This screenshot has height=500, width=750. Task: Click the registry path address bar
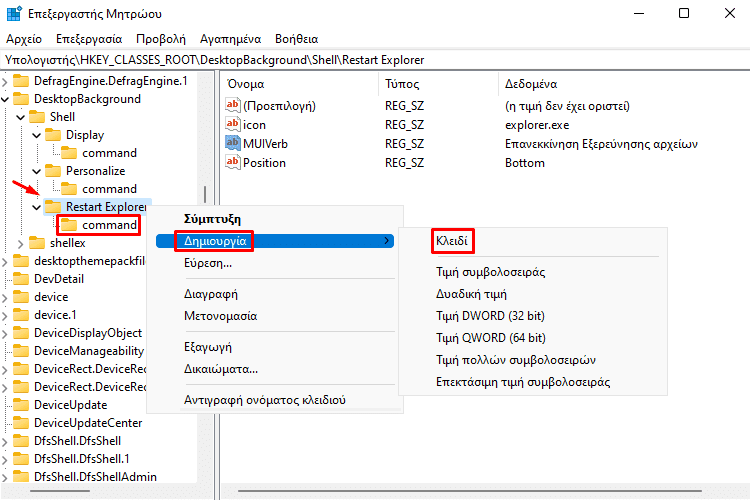tap(375, 60)
